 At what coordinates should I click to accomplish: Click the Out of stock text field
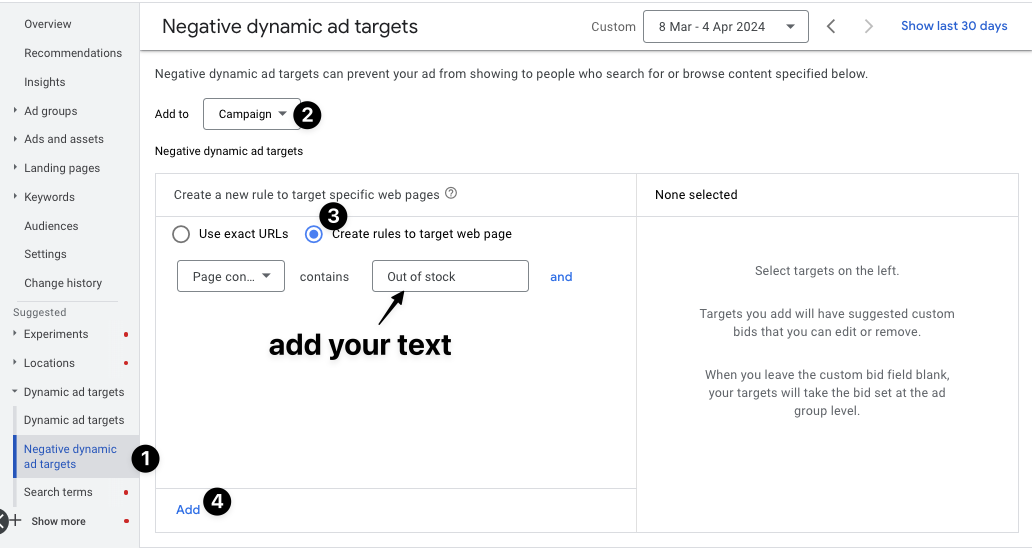(x=450, y=277)
